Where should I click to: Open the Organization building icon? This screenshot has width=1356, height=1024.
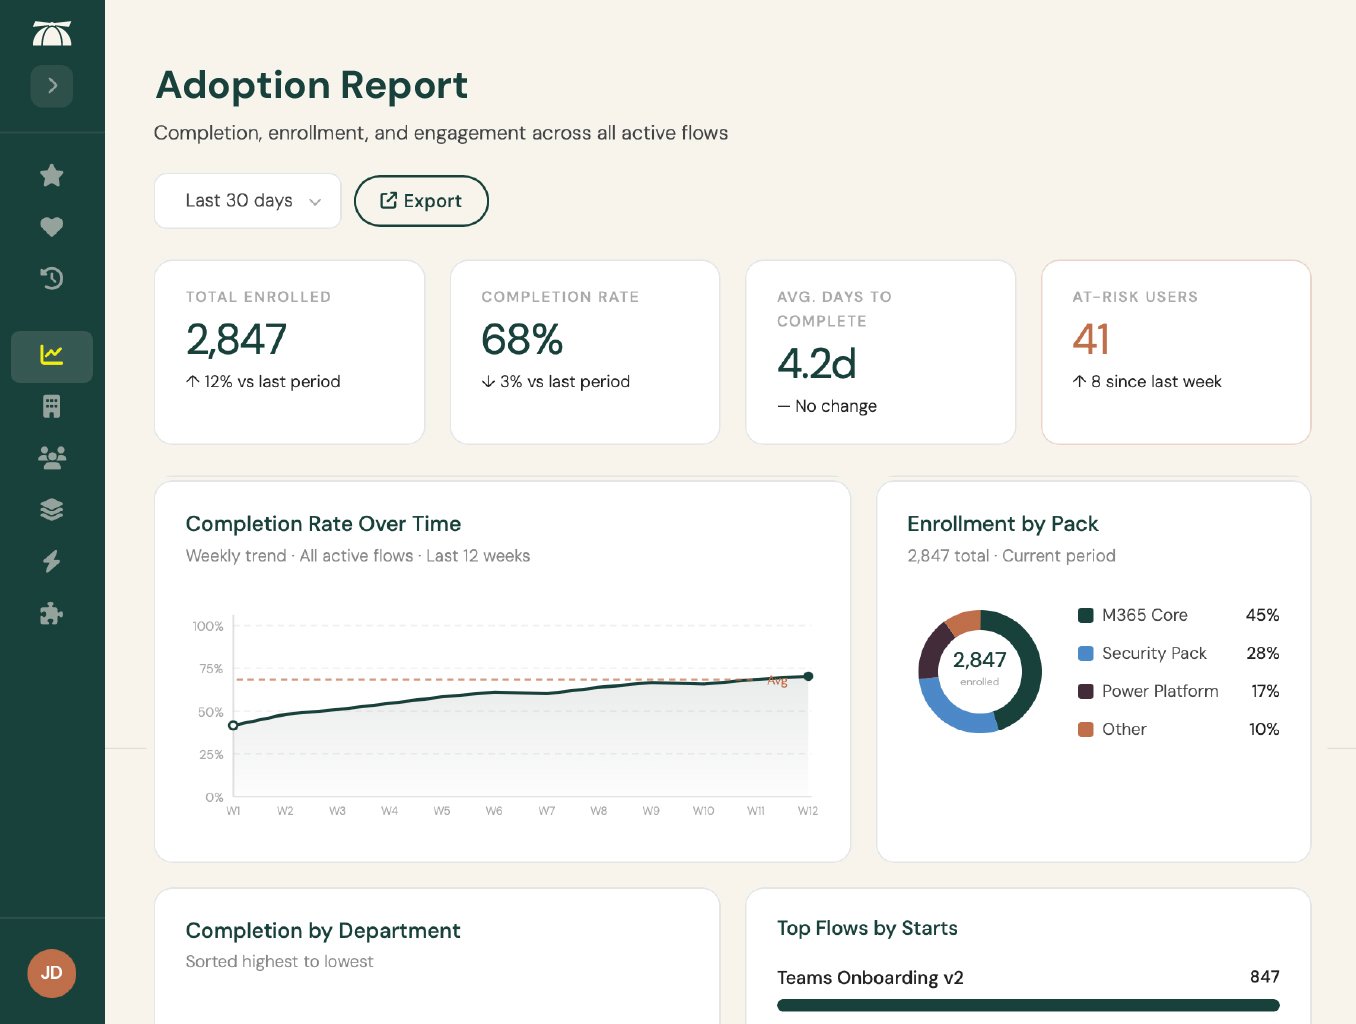pyautogui.click(x=51, y=405)
